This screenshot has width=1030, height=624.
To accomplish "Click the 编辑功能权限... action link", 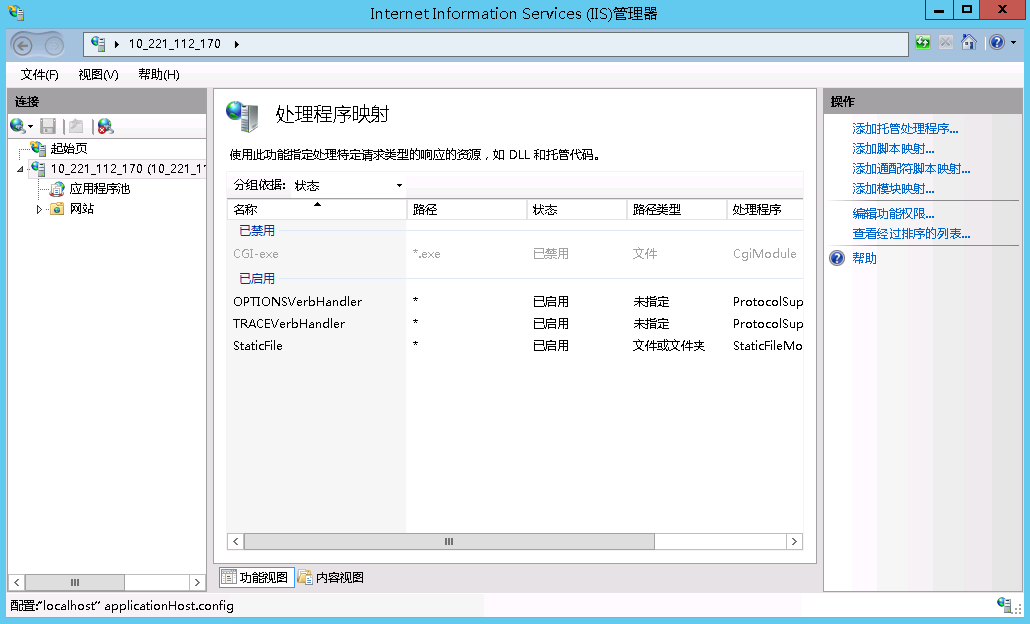I will click(893, 214).
